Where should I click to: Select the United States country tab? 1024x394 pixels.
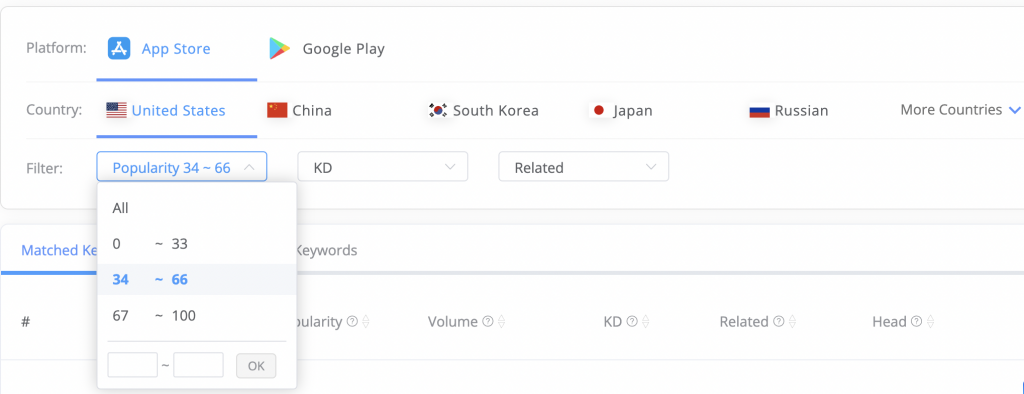[x=176, y=110]
